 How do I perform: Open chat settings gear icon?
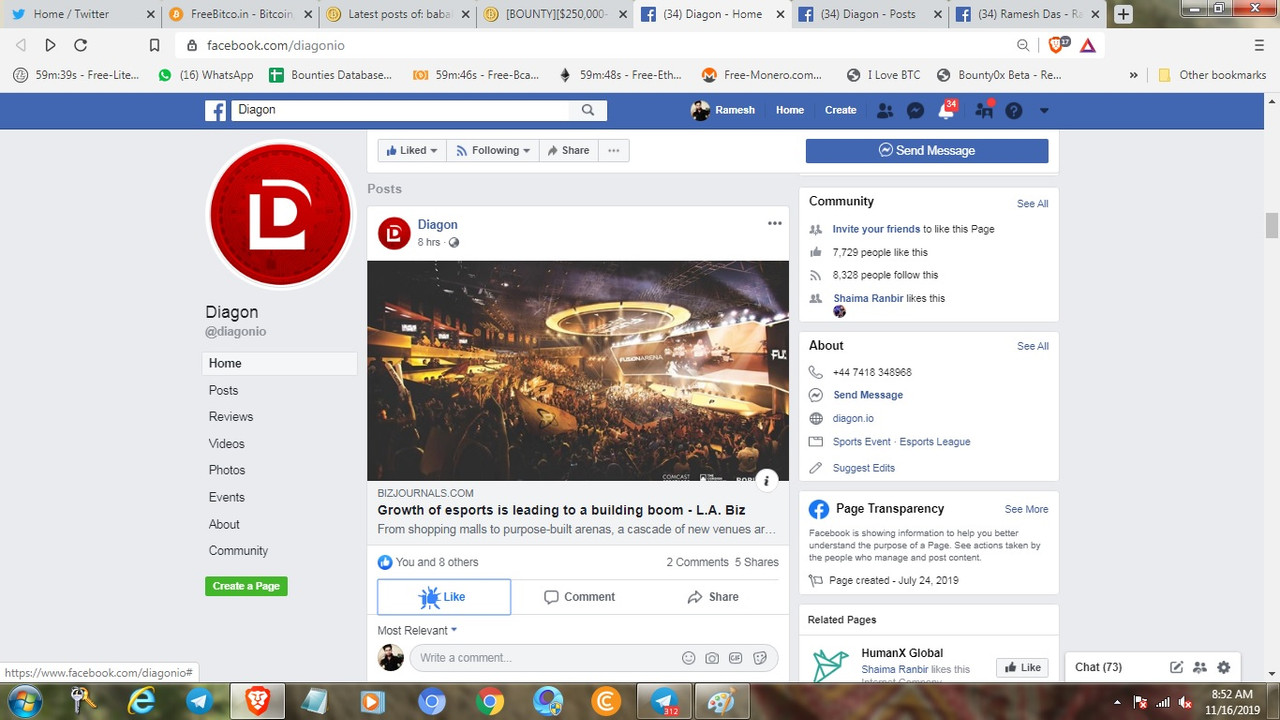pyautogui.click(x=1223, y=667)
